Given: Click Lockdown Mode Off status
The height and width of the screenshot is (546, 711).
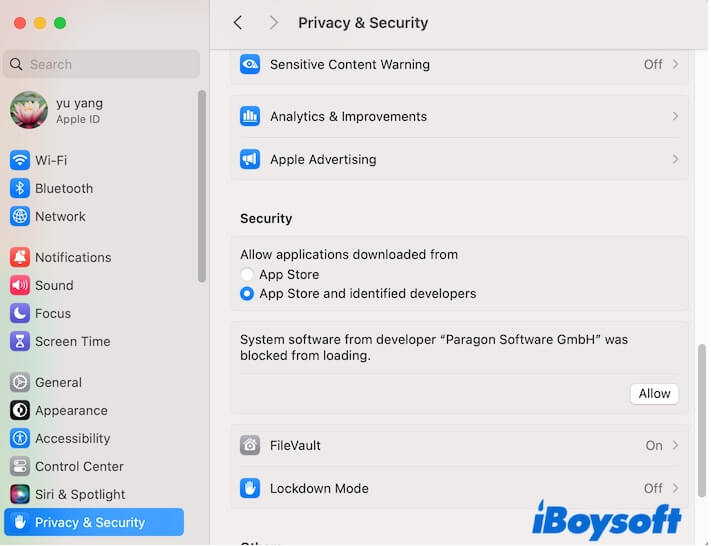Looking at the screenshot, I should 653,488.
